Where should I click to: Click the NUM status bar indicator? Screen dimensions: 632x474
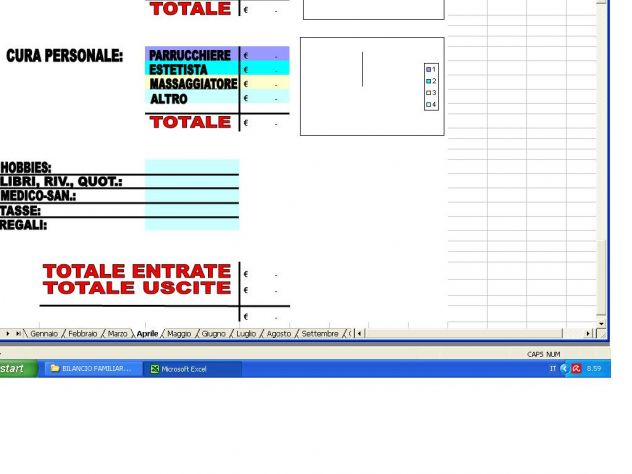tap(553, 354)
